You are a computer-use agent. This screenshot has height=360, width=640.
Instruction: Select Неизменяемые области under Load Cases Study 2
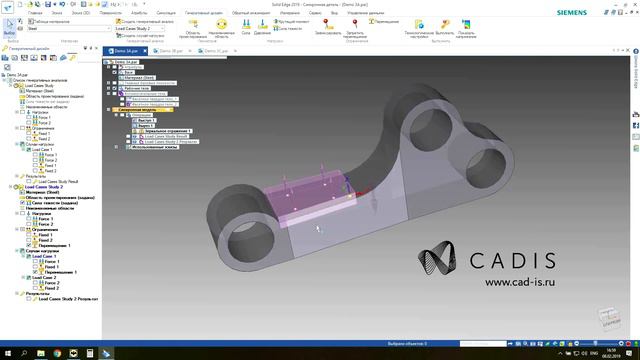point(50,208)
